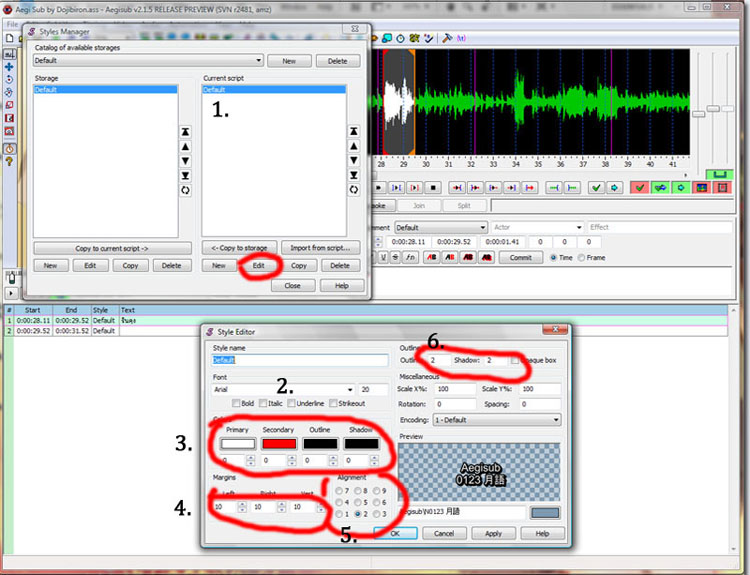Go to selection with cyan arrow icon

click(615, 188)
